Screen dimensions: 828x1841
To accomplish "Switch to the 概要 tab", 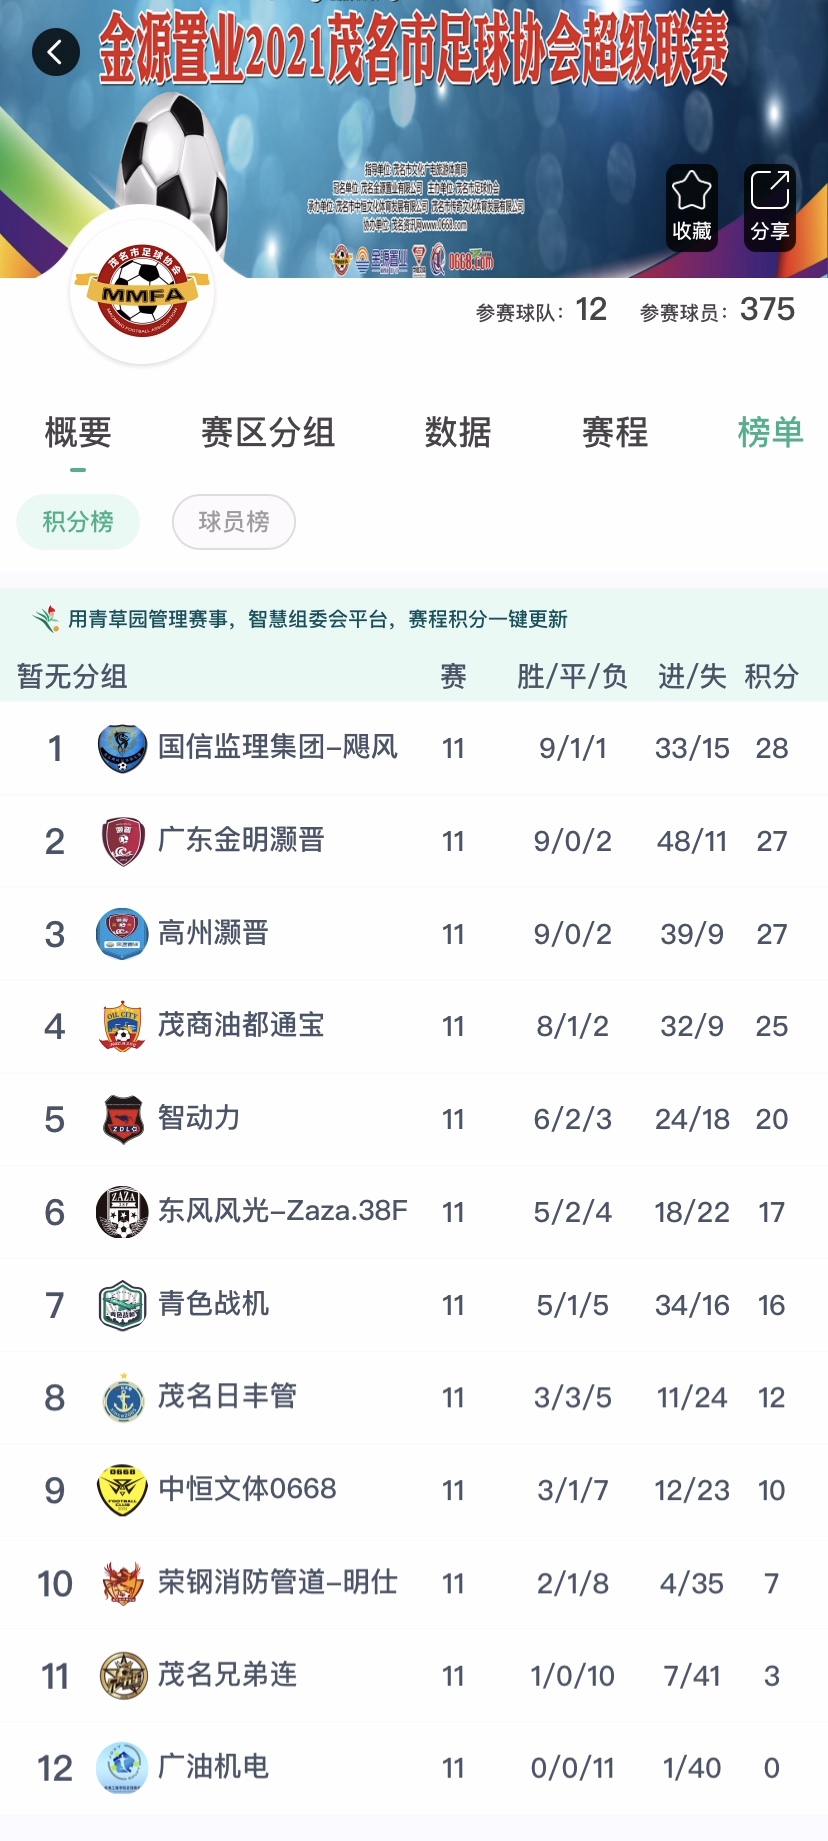I will 78,433.
